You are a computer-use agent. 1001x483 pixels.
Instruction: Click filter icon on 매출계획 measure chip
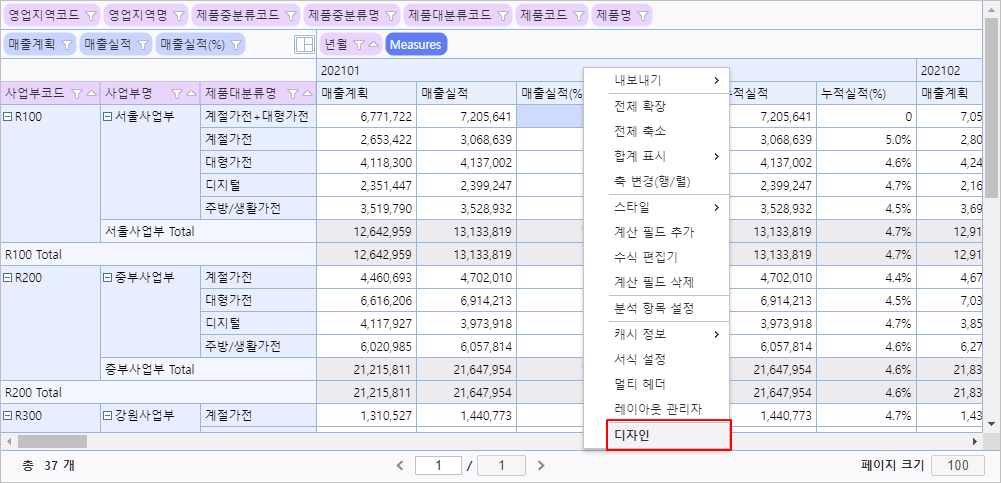pos(67,45)
